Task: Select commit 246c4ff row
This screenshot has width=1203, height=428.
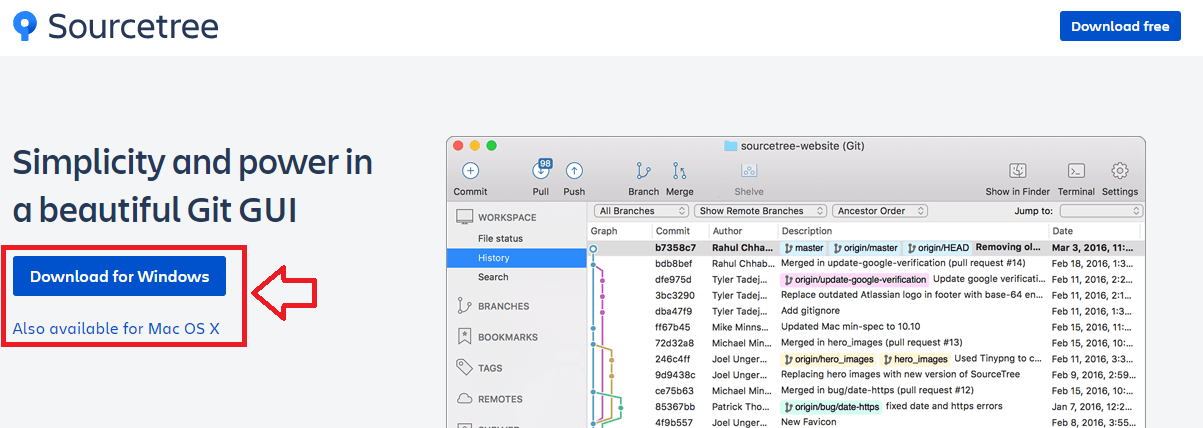Action: pos(866,359)
